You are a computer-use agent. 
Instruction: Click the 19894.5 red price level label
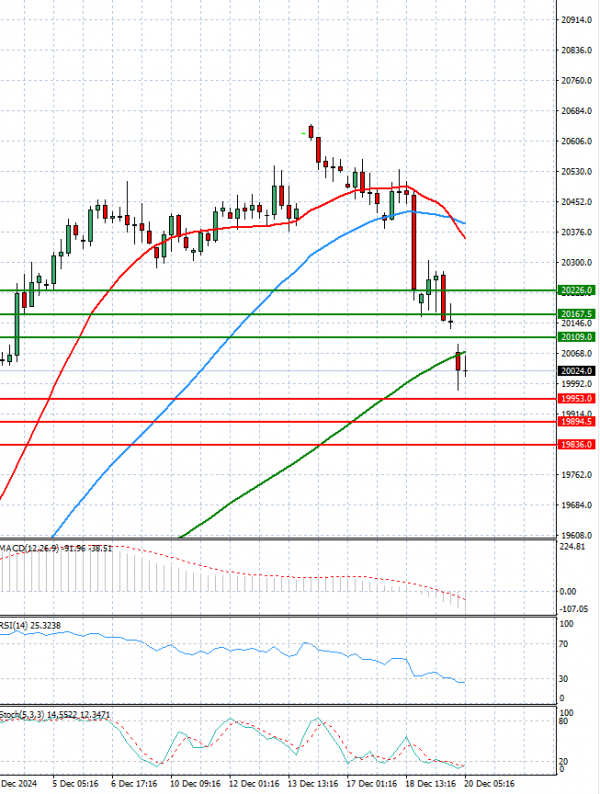tap(576, 421)
